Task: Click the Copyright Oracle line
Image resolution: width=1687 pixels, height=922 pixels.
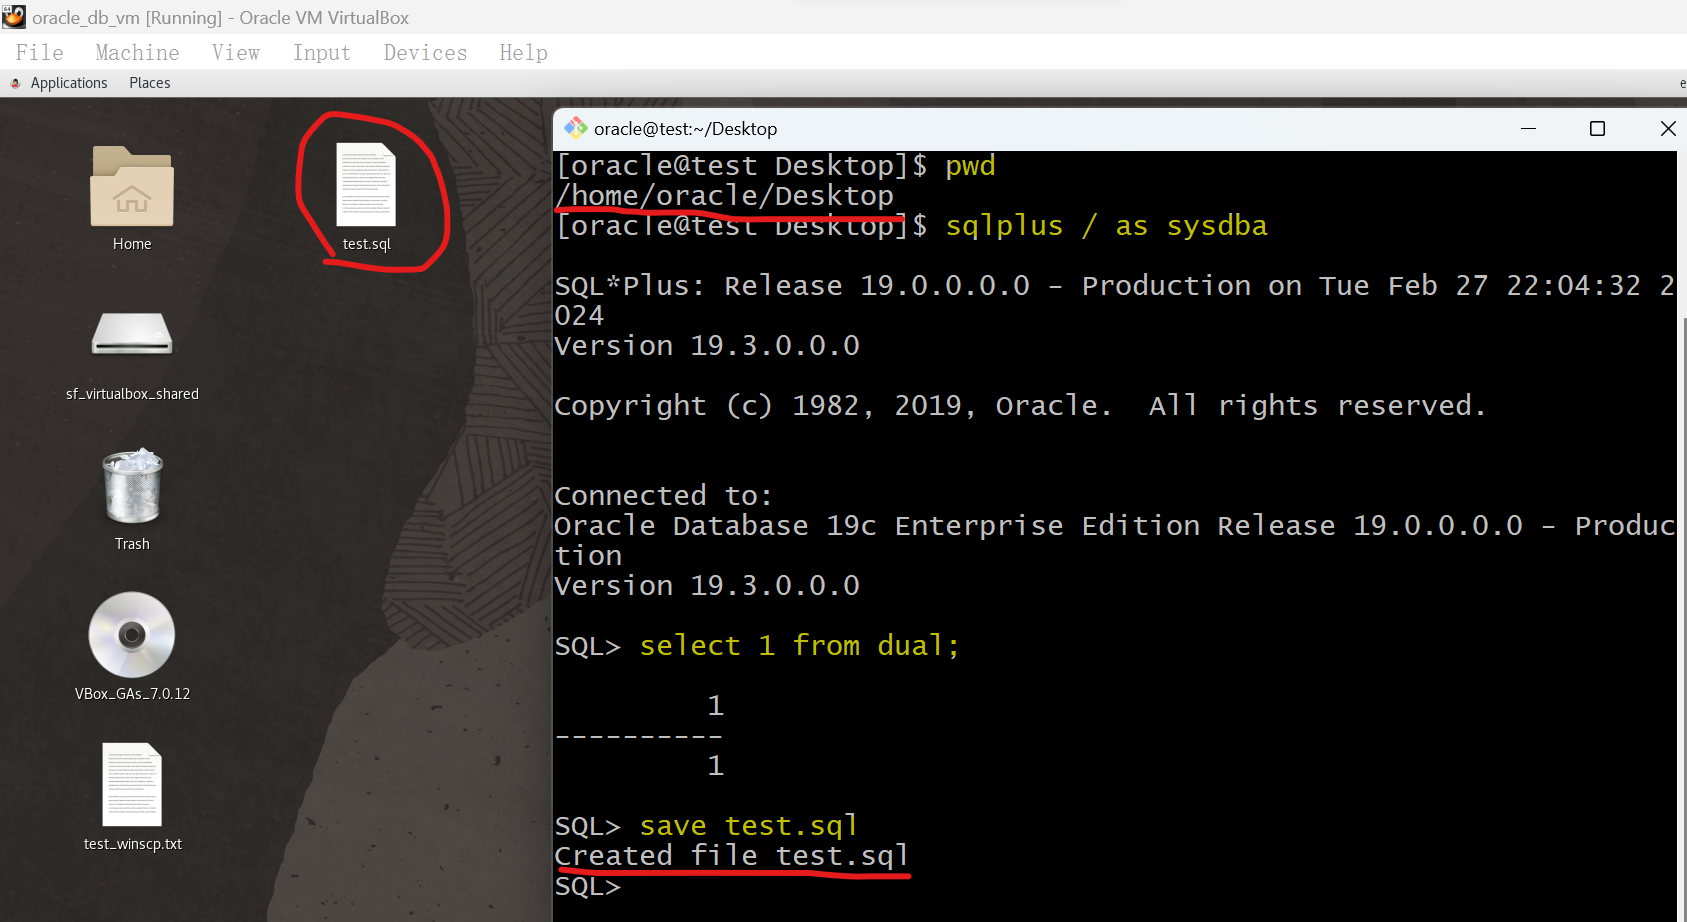Action: (1020, 406)
